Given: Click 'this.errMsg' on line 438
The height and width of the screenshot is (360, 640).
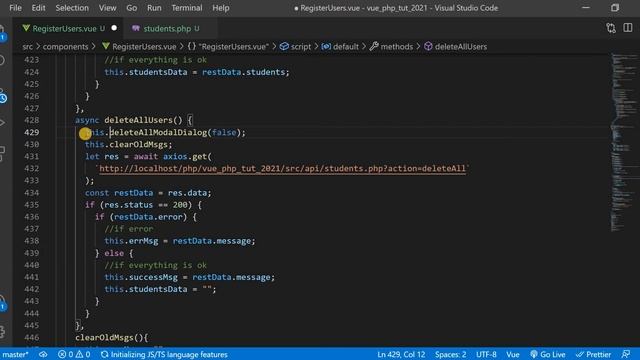Looking at the screenshot, I should point(131,241).
